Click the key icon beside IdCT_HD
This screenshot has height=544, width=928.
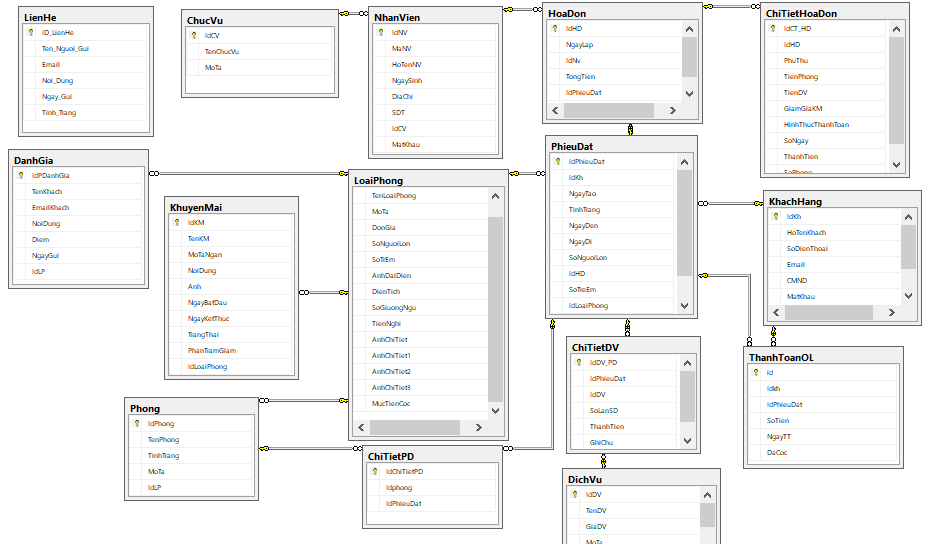772,28
